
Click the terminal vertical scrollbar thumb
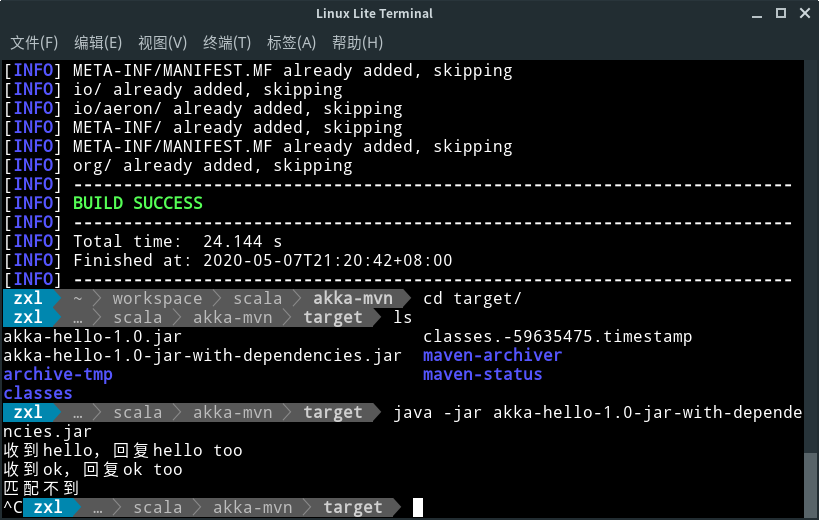point(810,484)
